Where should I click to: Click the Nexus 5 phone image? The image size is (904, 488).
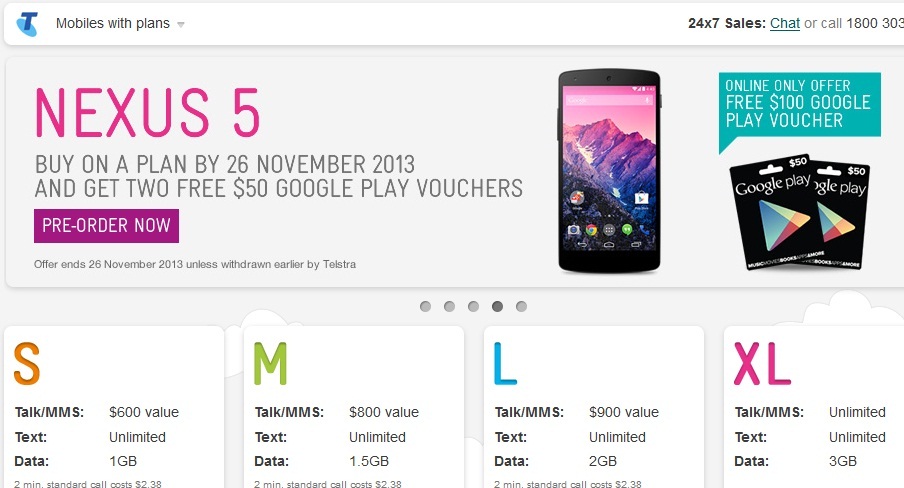pyautogui.click(x=609, y=171)
